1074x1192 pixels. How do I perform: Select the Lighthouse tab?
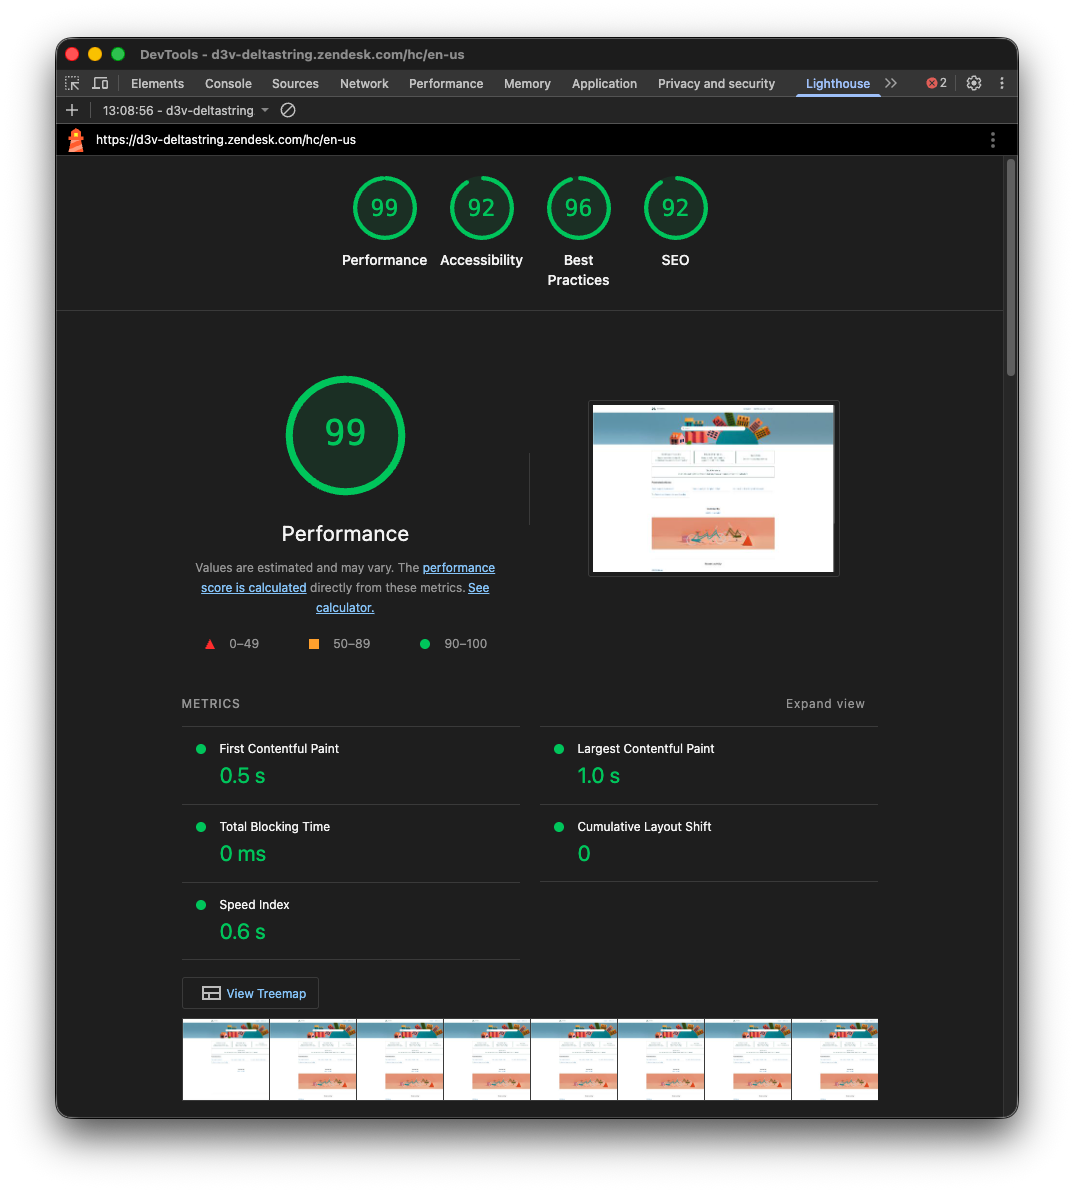tap(838, 84)
